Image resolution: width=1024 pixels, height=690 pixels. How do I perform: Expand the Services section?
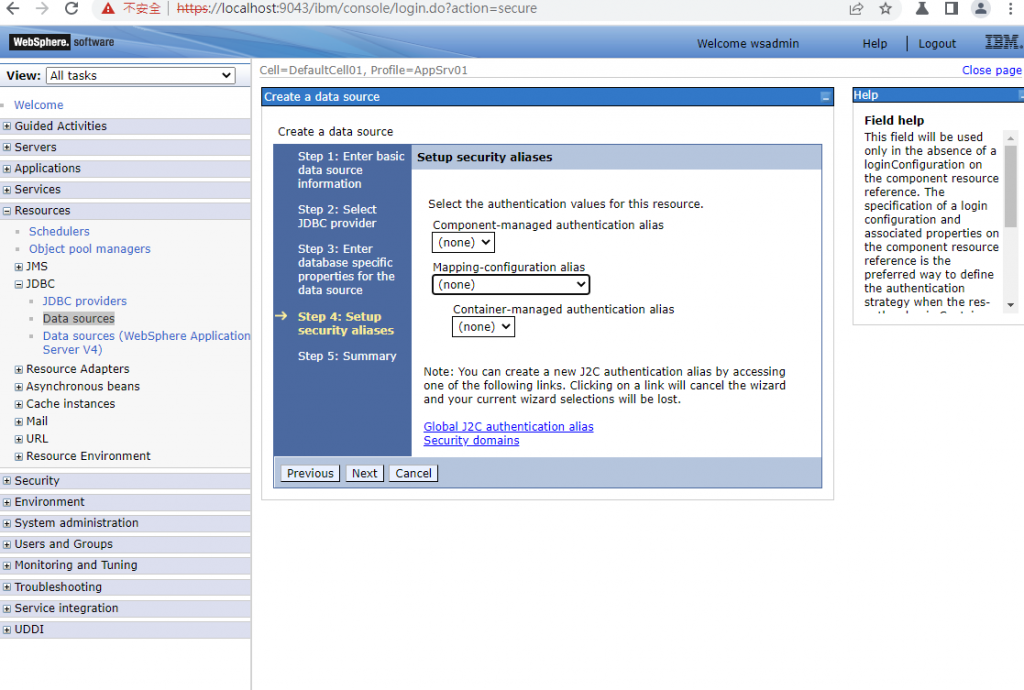pos(7,190)
